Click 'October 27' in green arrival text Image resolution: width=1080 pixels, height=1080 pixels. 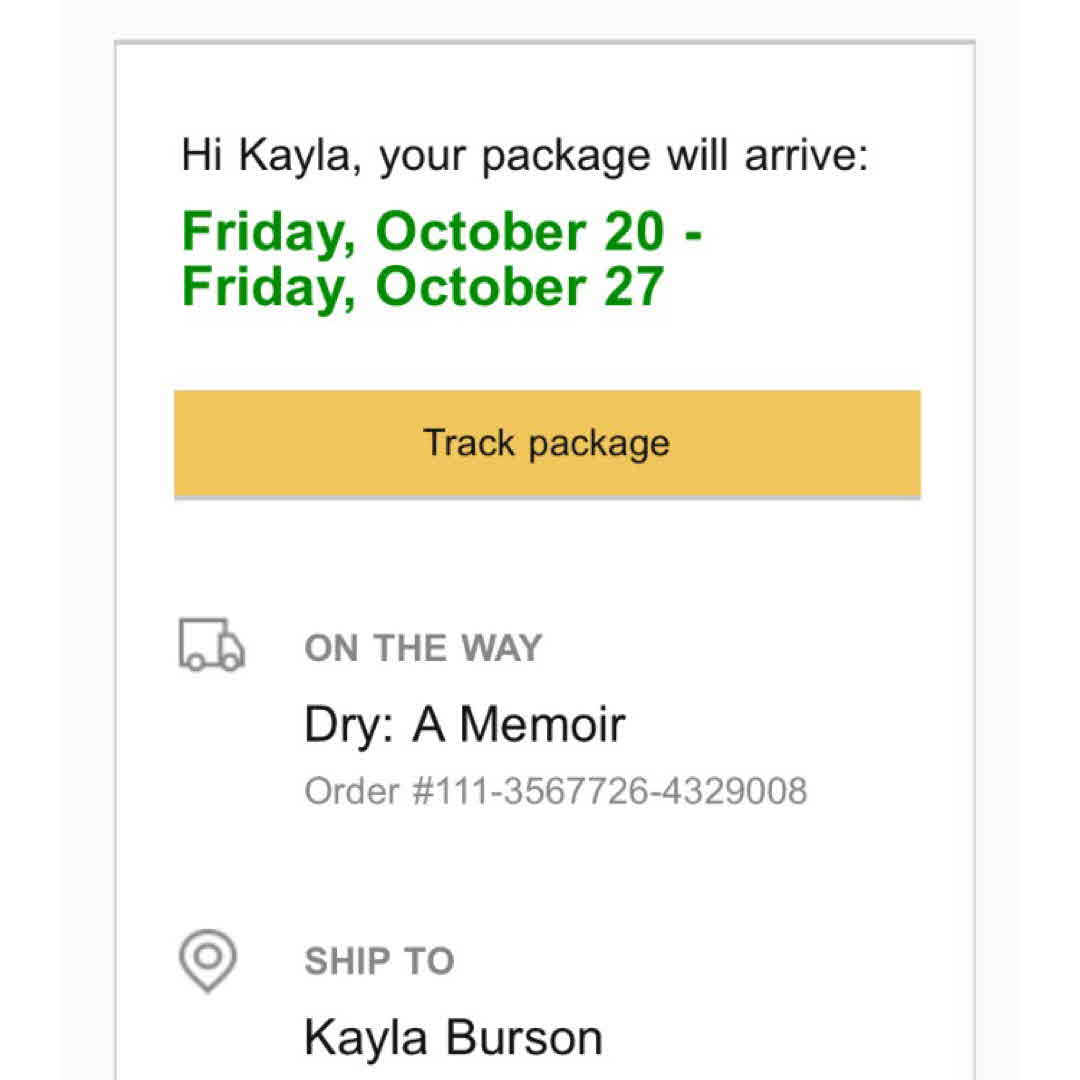(x=519, y=287)
